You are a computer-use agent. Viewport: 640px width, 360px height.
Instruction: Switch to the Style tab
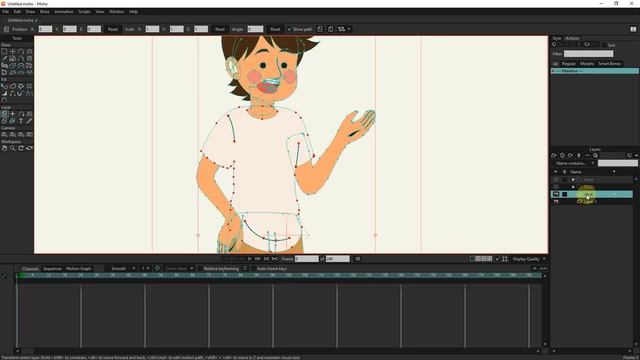point(557,38)
